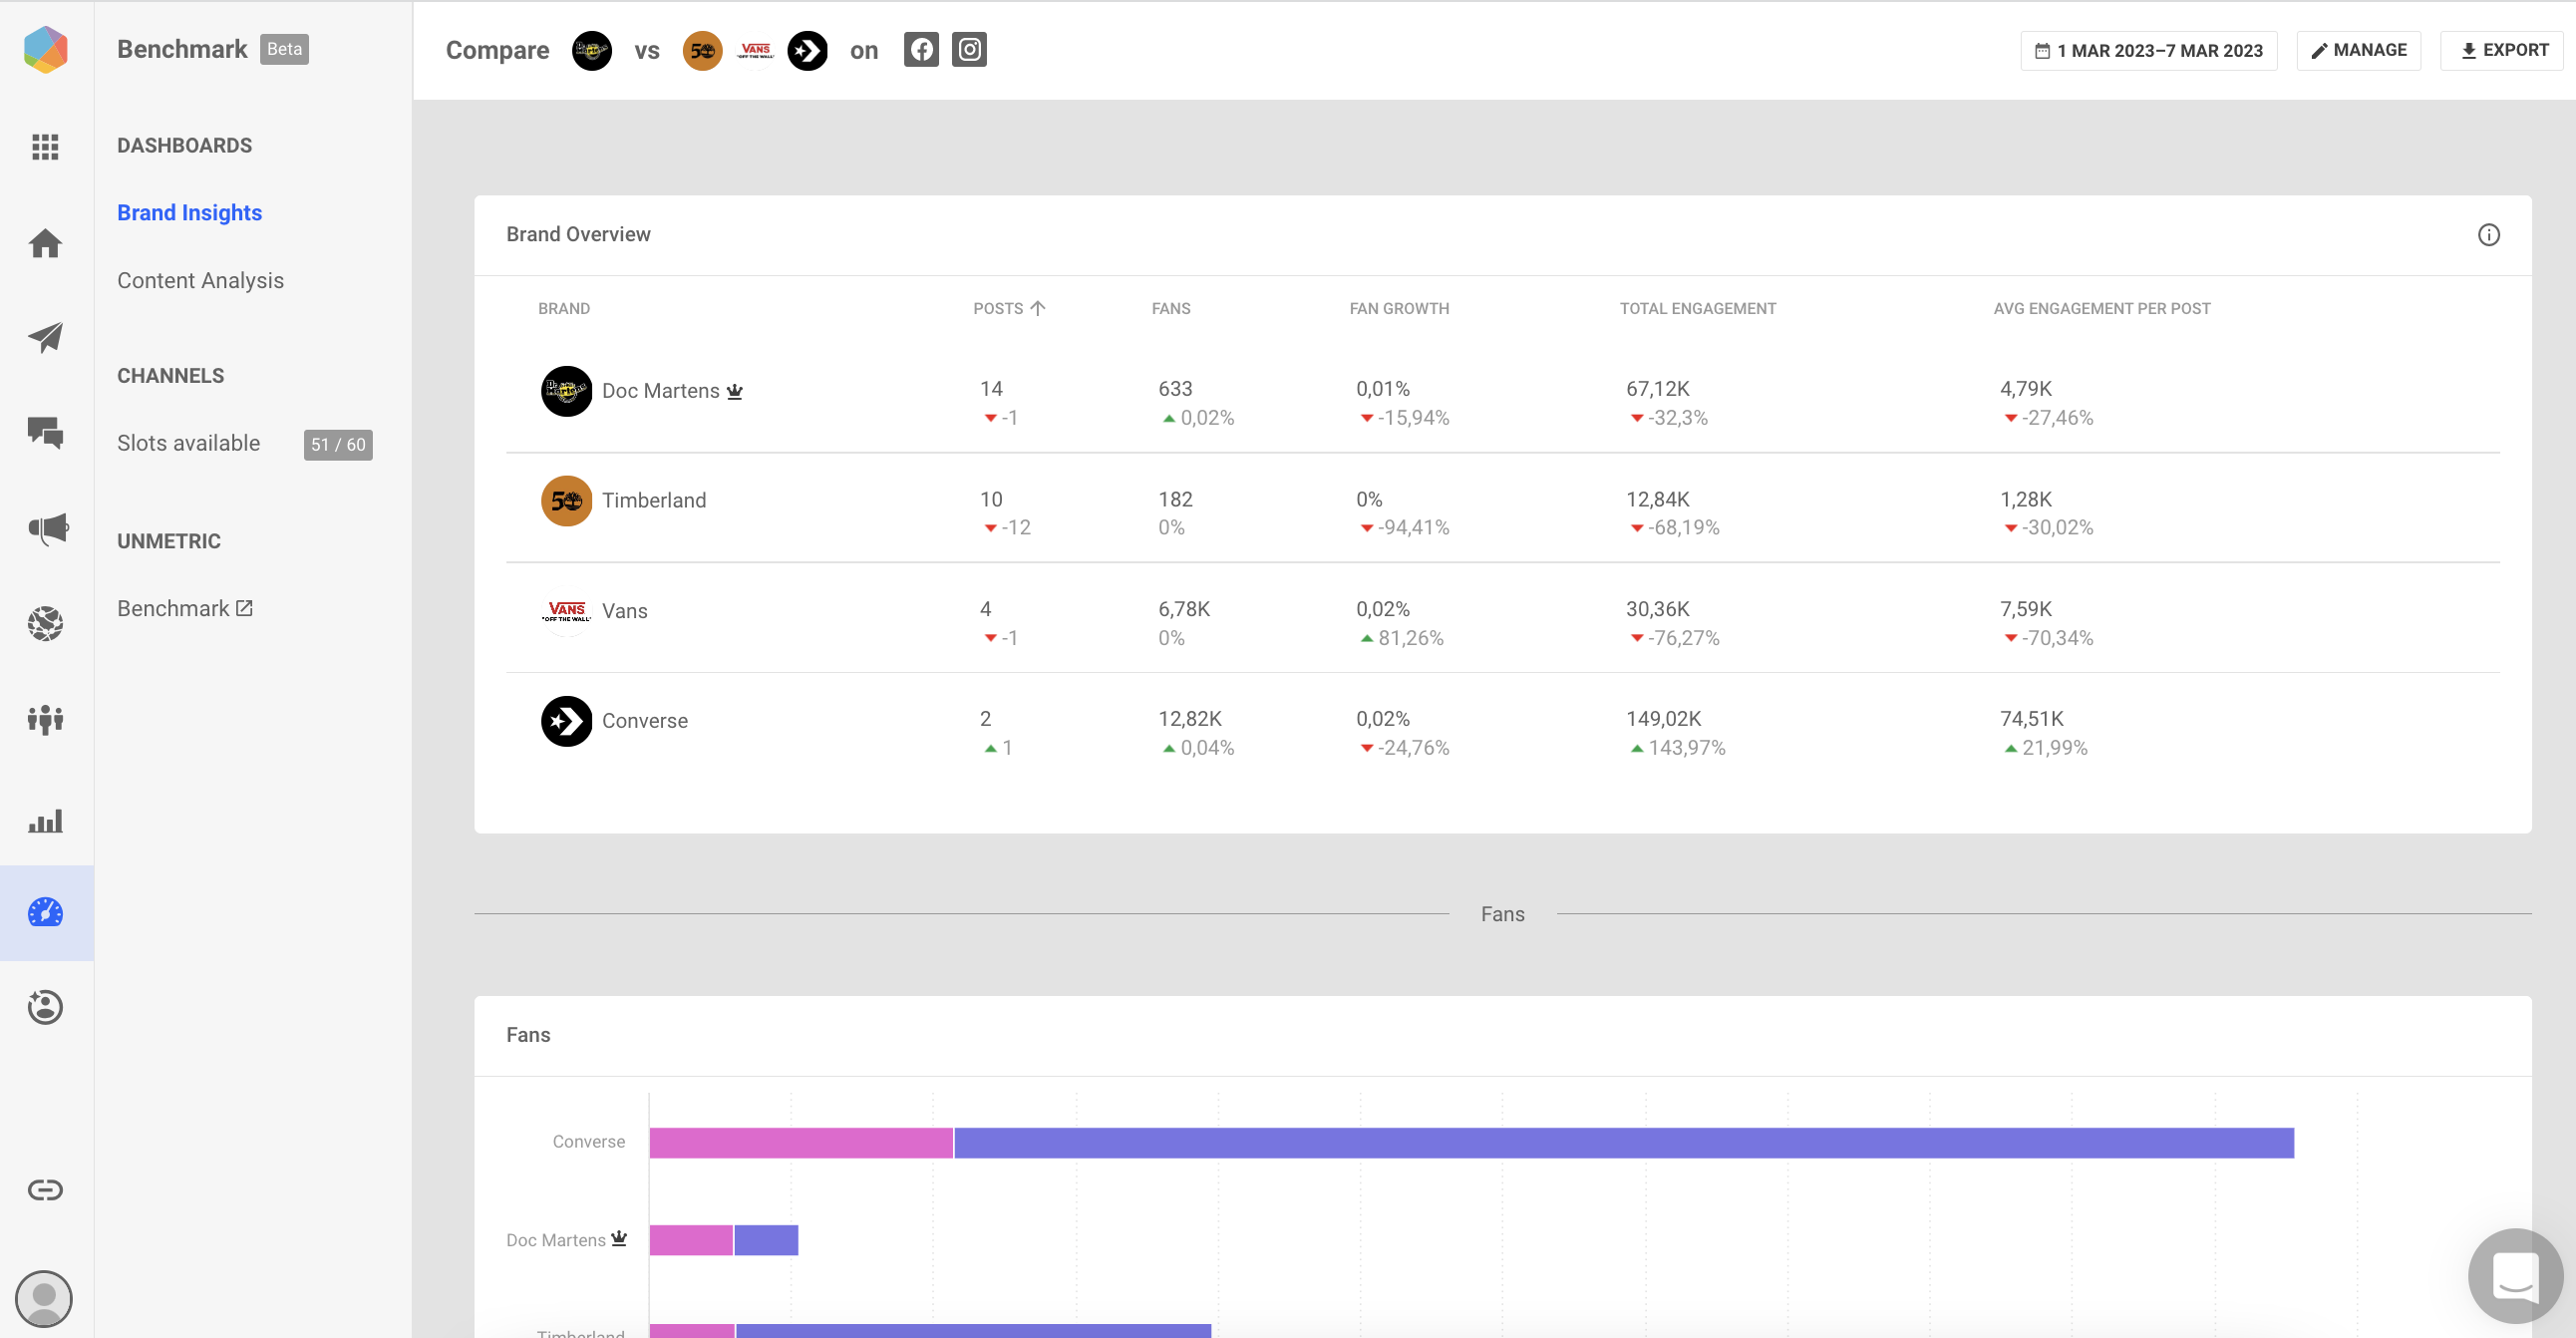Click Doc Martens pink bar segment in chart
2576x1338 pixels.
click(691, 1240)
